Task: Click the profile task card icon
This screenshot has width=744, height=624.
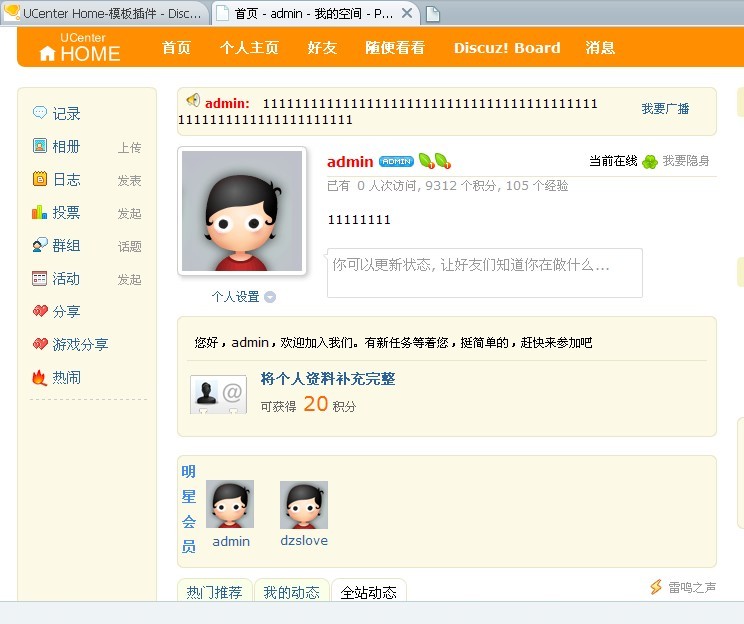Action: [218, 394]
